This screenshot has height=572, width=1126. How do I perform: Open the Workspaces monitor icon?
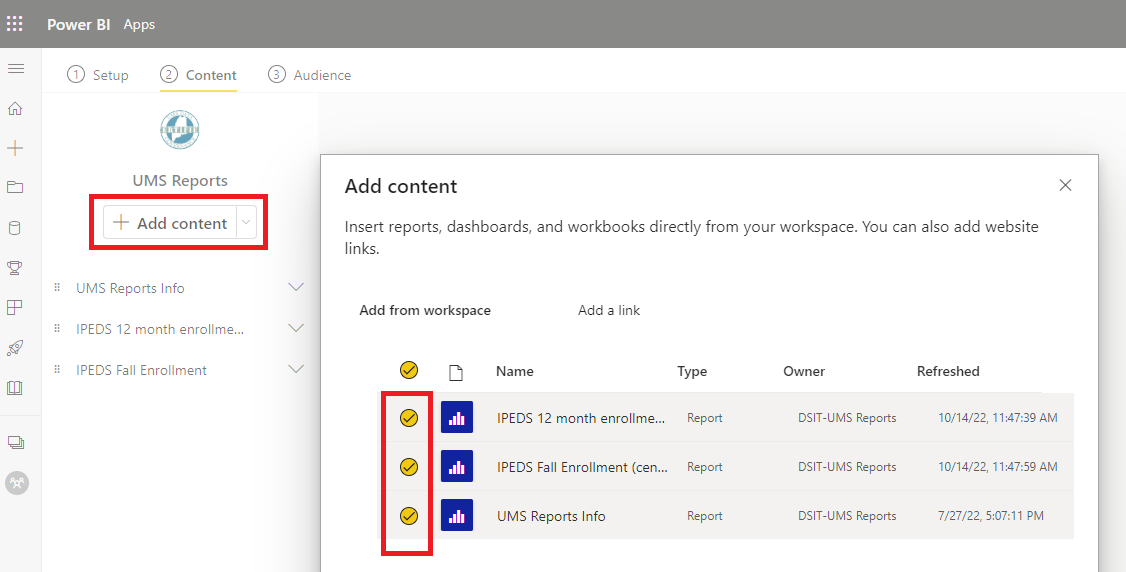point(16,442)
